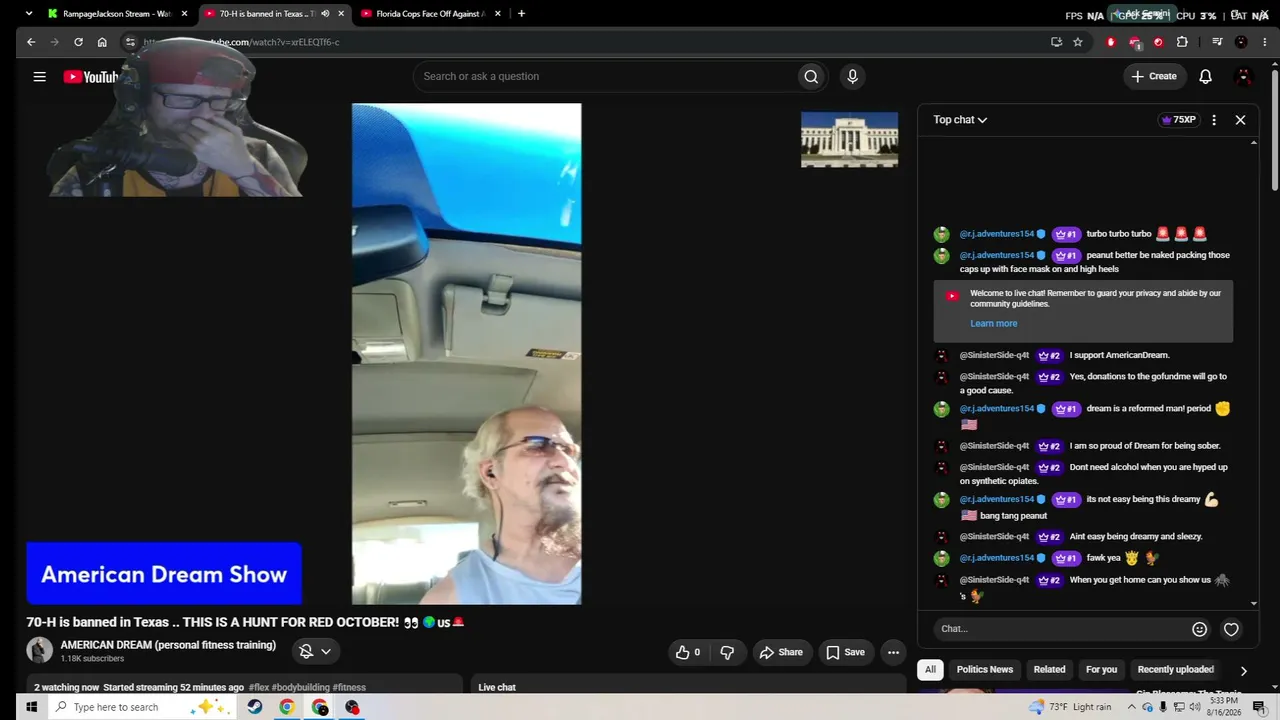Open the browser Extensions puzzle icon
Image resolution: width=1280 pixels, height=720 pixels.
(x=1182, y=42)
